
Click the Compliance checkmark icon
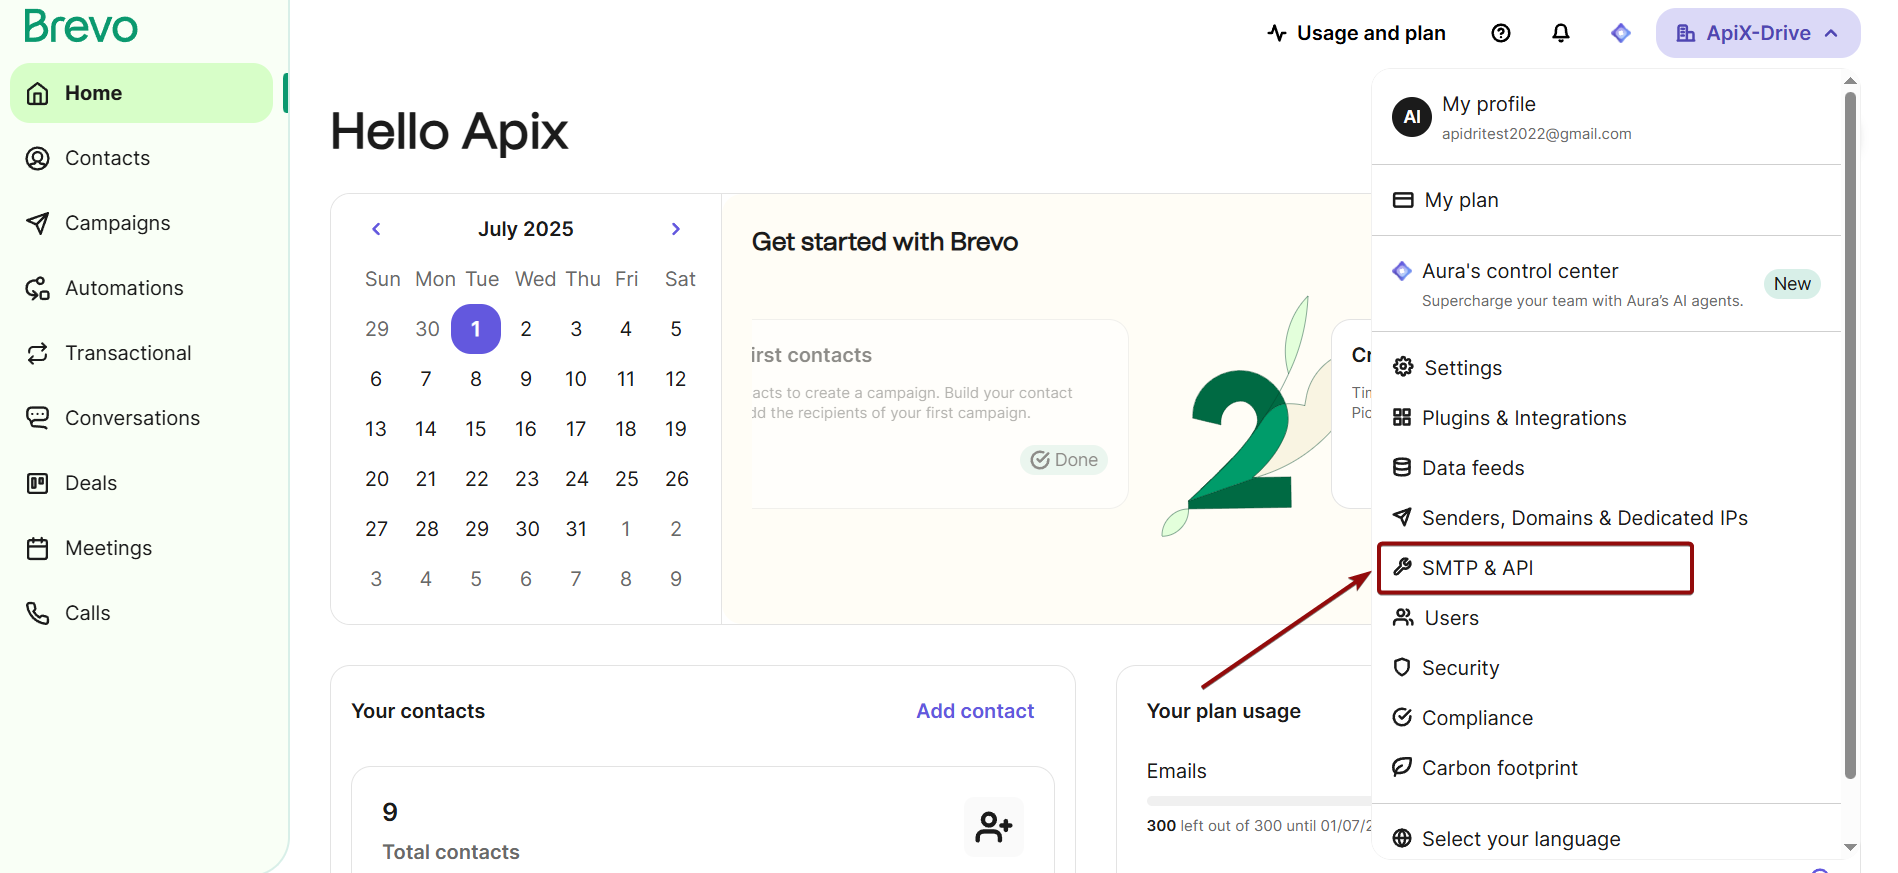pos(1402,717)
